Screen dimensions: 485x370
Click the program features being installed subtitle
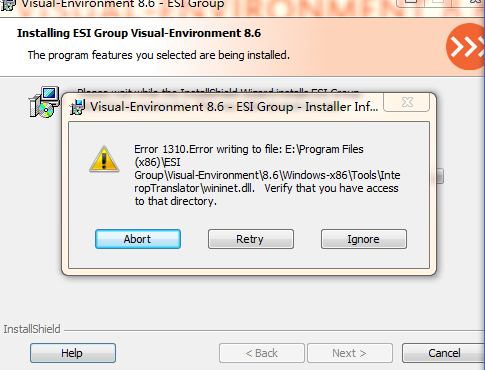pos(159,55)
